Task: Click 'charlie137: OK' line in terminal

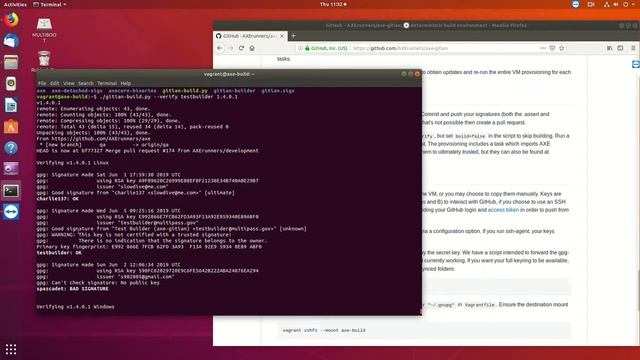Action: coord(58,199)
